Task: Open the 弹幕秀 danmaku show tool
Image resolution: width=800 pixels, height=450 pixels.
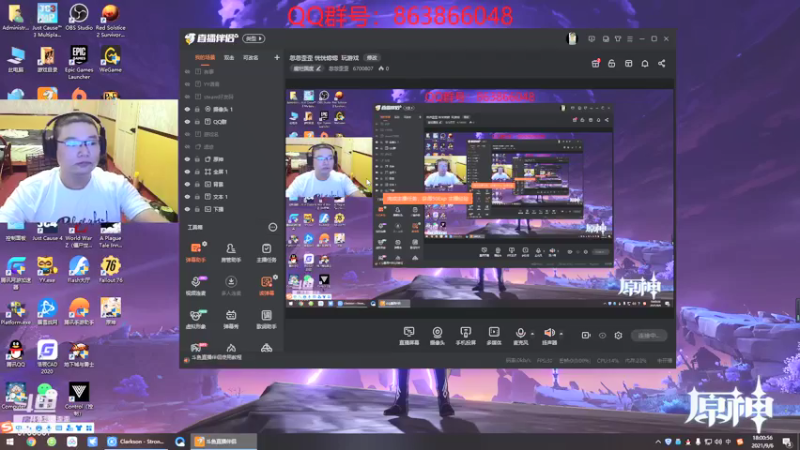Action: click(x=231, y=319)
